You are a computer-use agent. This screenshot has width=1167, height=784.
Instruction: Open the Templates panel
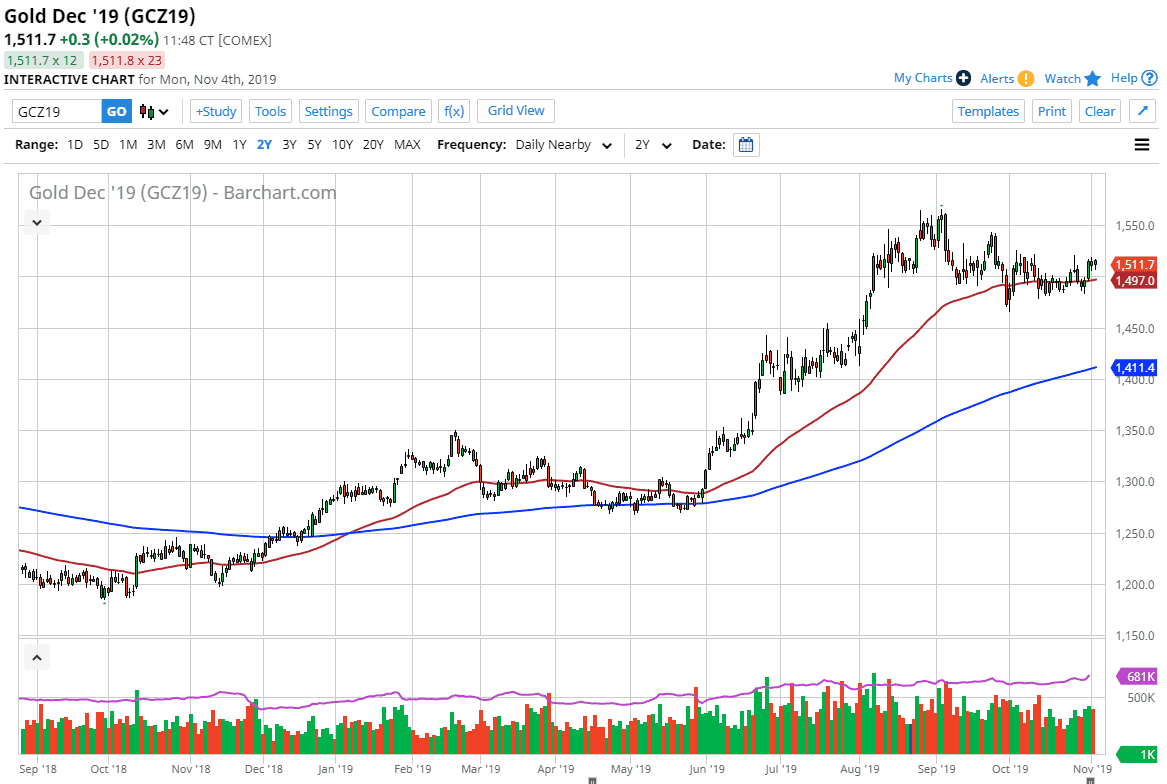tap(988, 111)
